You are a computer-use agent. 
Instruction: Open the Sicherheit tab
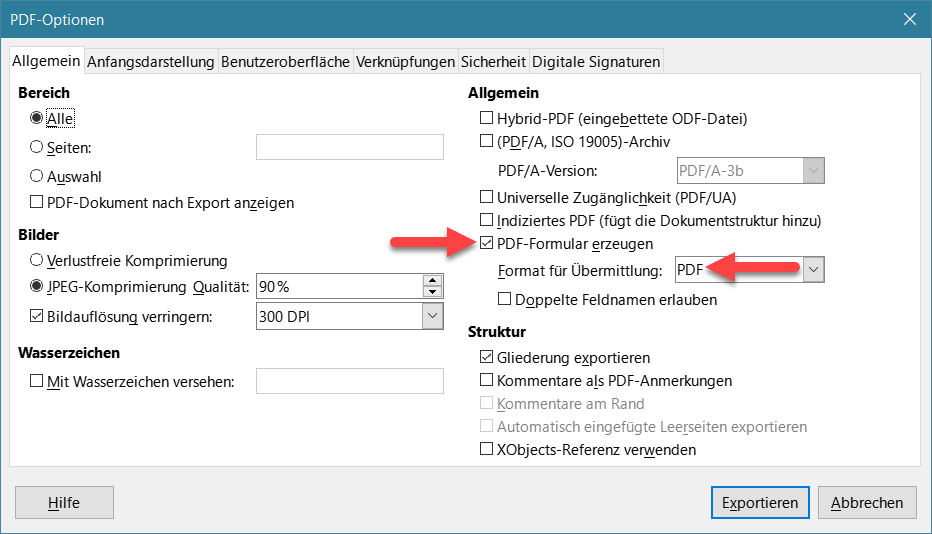click(493, 62)
